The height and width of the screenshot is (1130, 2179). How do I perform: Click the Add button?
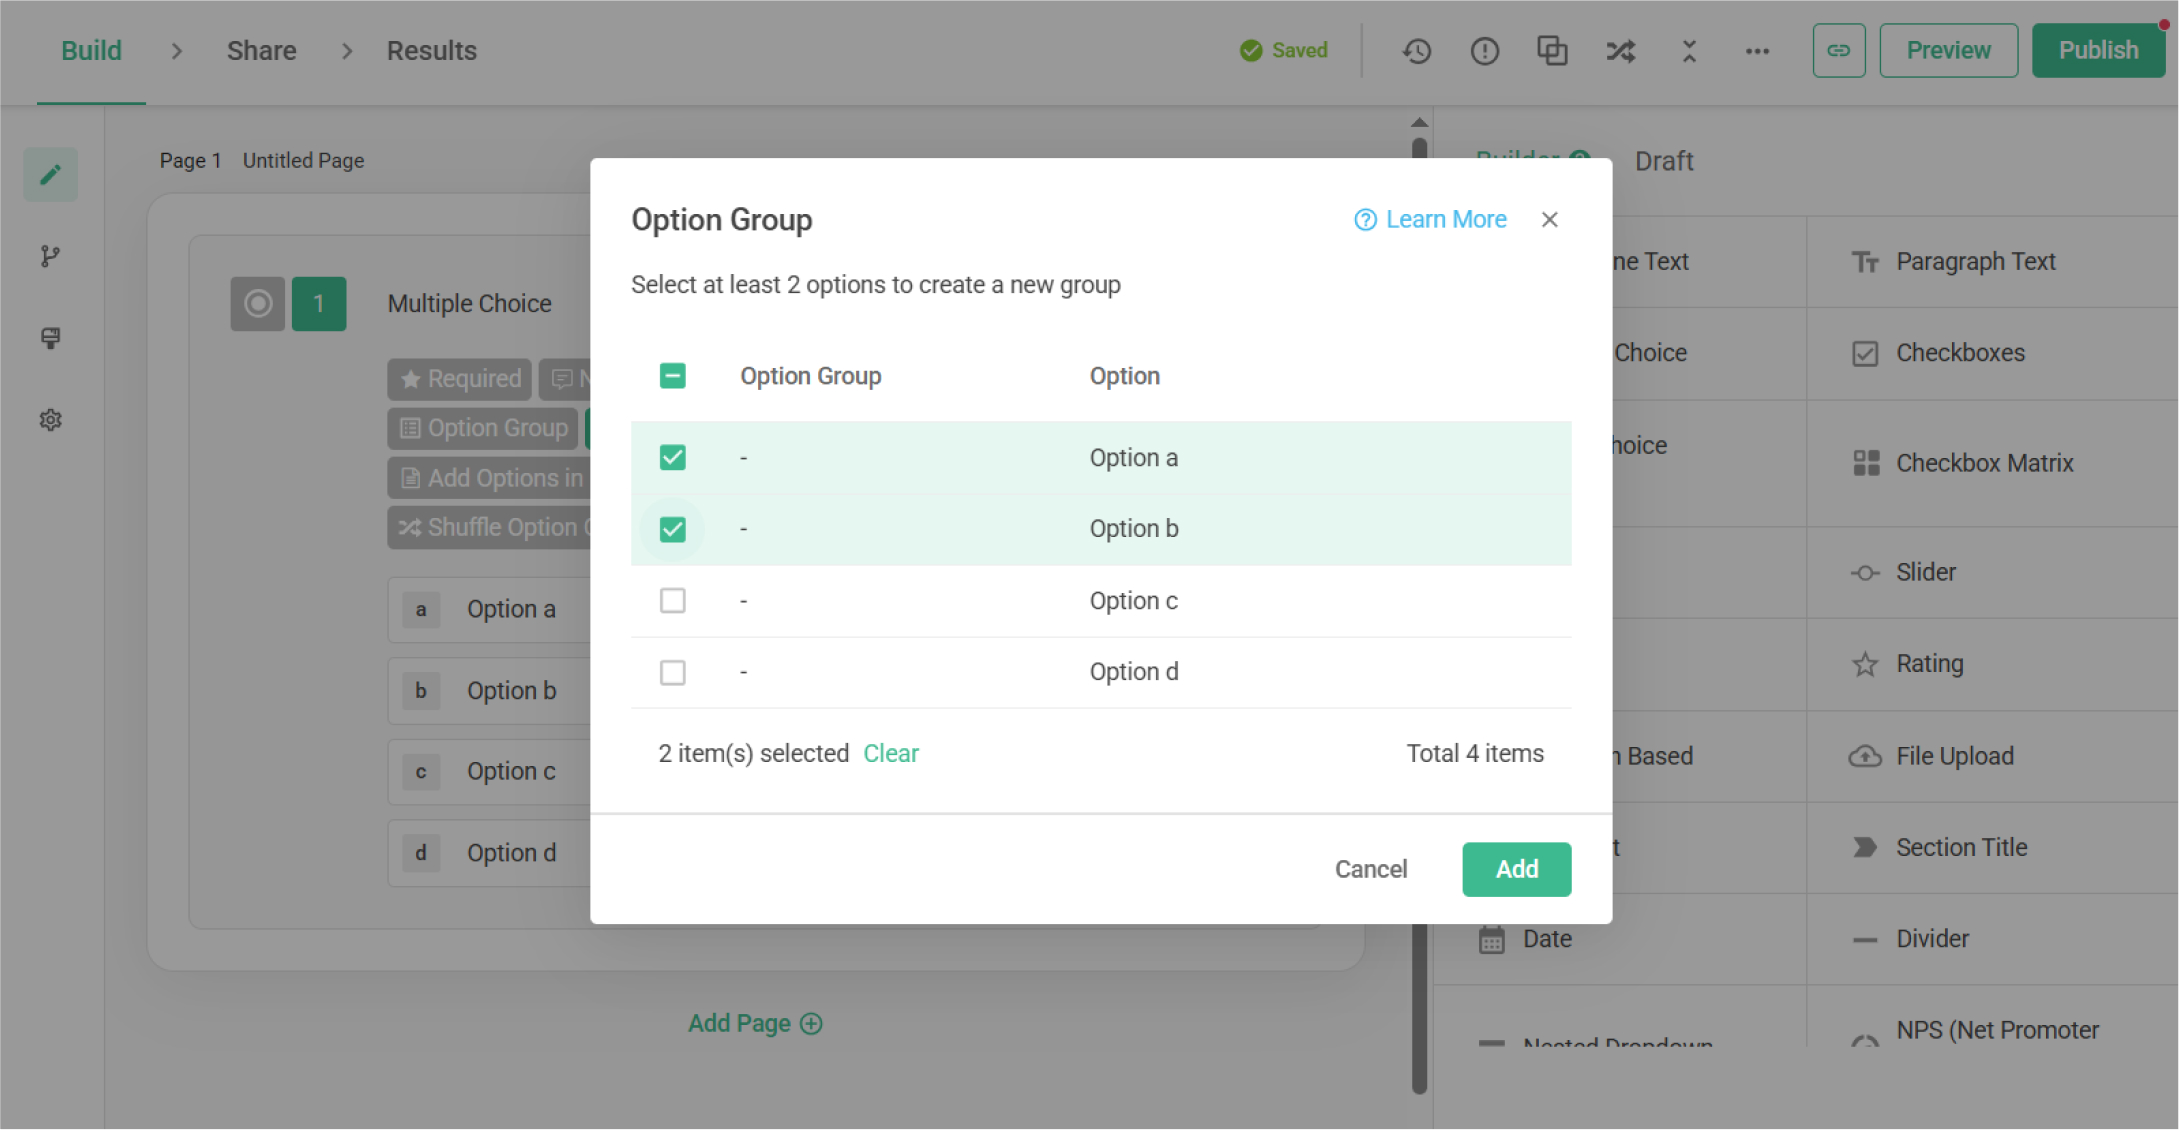1517,870
